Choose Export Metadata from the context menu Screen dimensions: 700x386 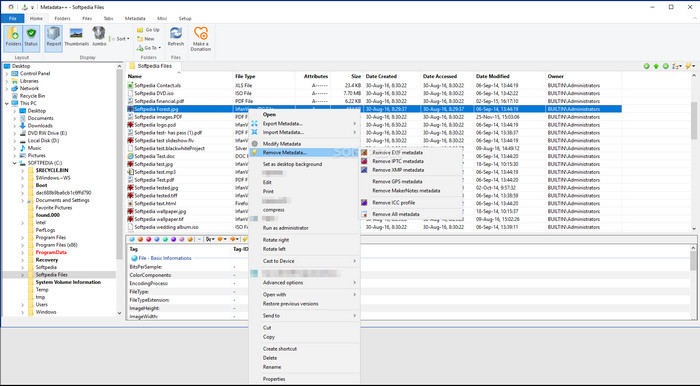[x=304, y=124]
